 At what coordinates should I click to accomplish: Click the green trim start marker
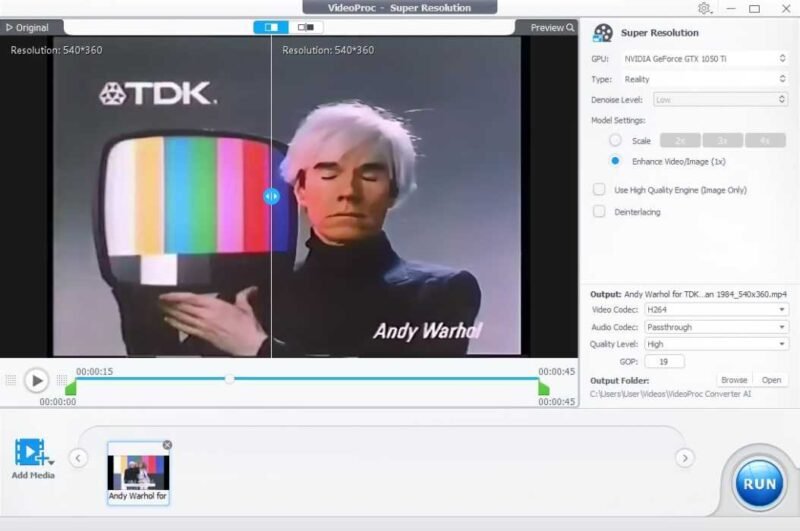tap(71, 388)
